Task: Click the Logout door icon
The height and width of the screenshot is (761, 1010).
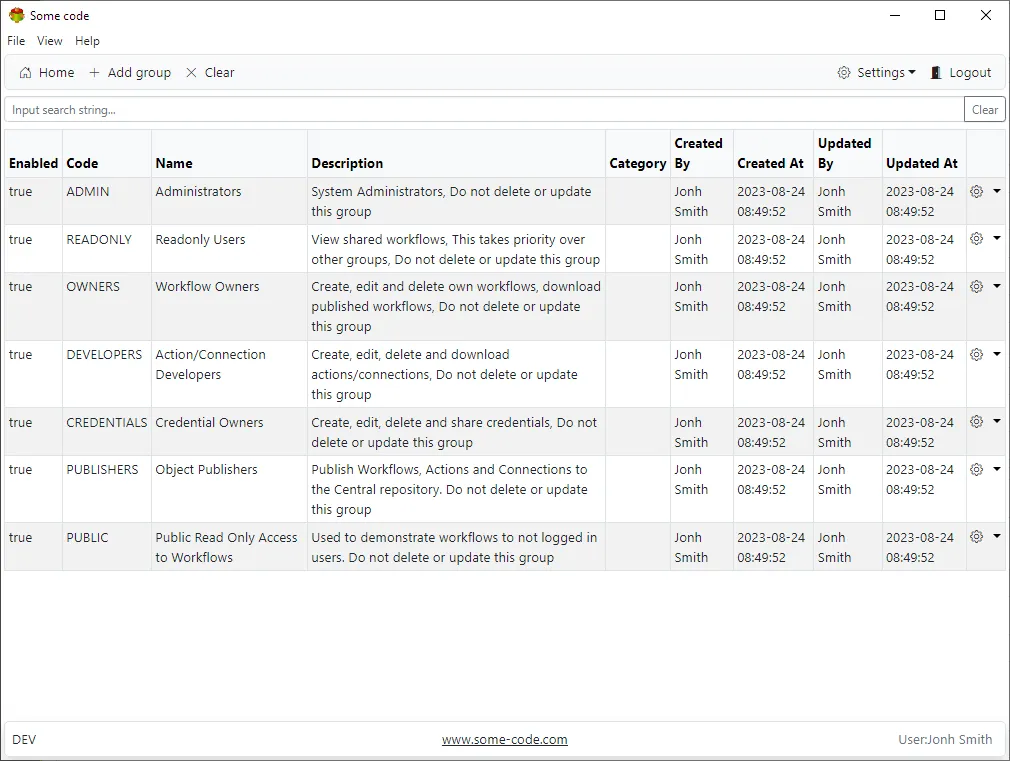Action: pos(936,73)
